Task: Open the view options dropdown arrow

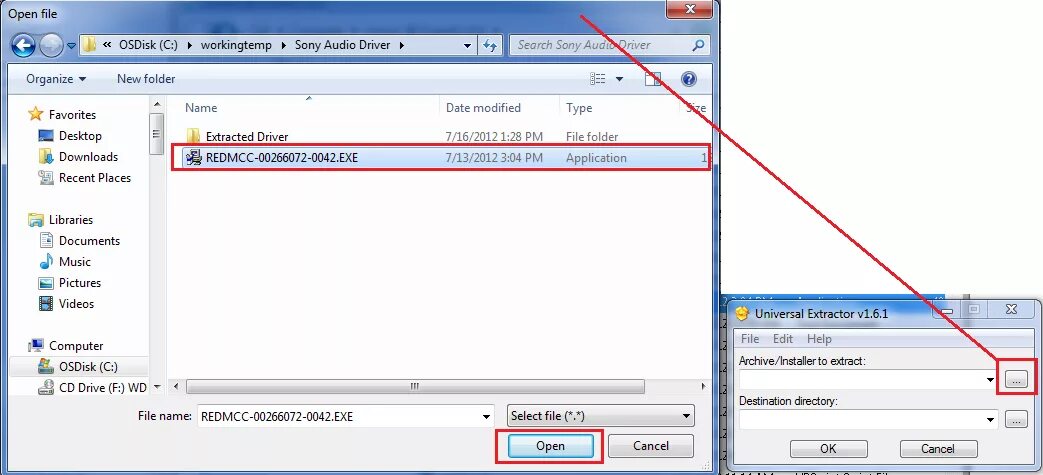Action: (x=619, y=79)
